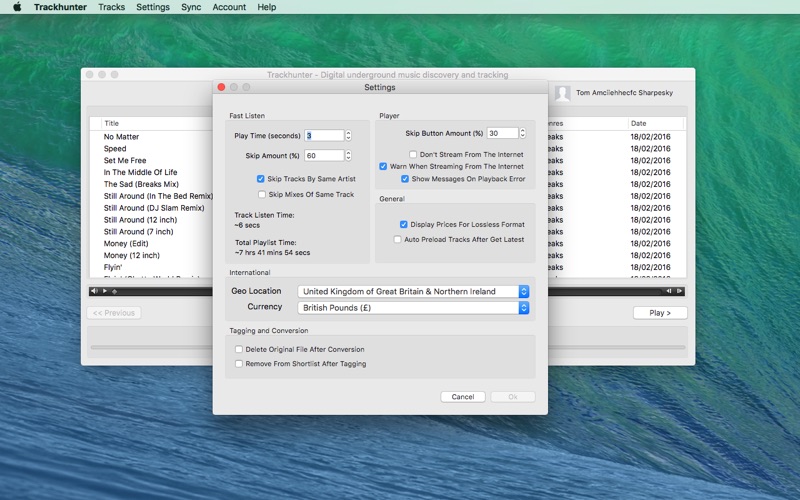The width and height of the screenshot is (800, 500).
Task: Click the Skip Button Amount stepper arrows
Action: tap(522, 133)
